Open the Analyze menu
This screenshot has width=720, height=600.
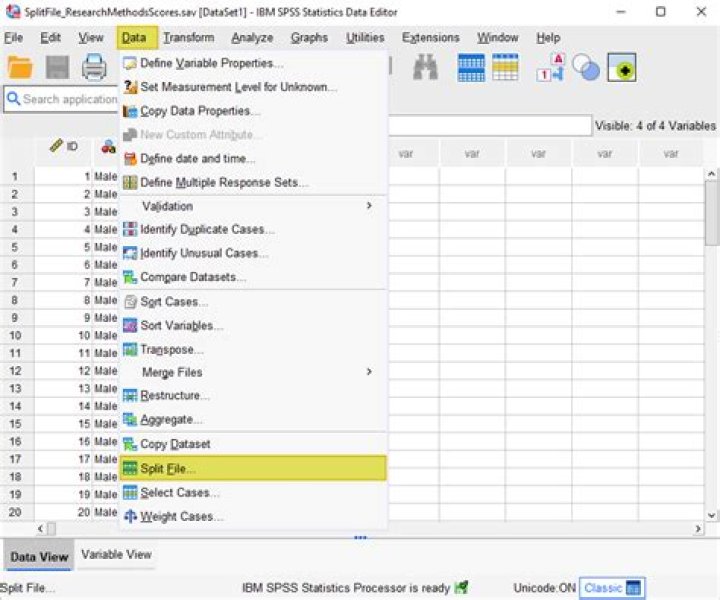(x=252, y=38)
